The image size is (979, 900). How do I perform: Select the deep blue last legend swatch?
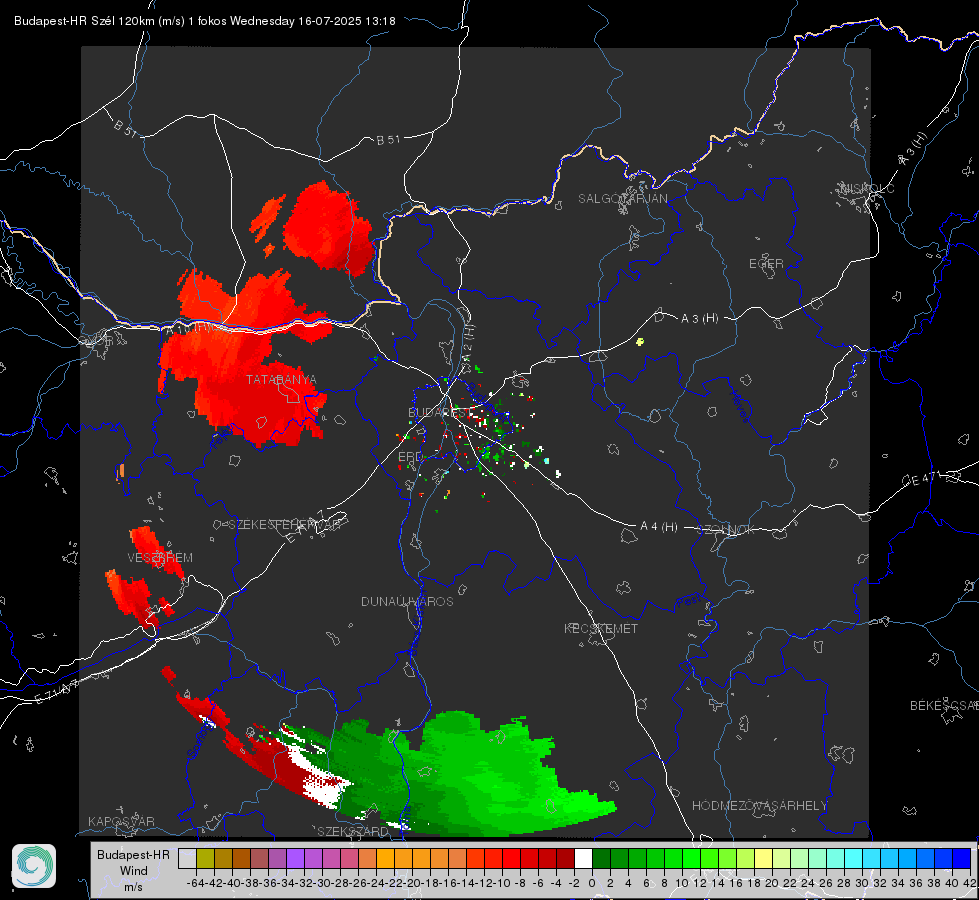(962, 858)
